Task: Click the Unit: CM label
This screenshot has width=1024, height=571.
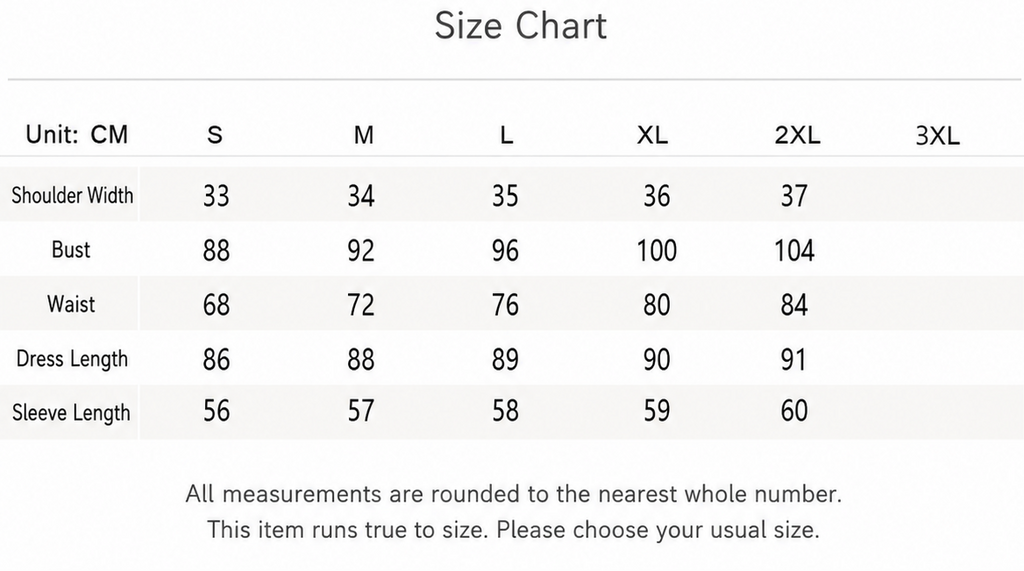Action: point(76,135)
